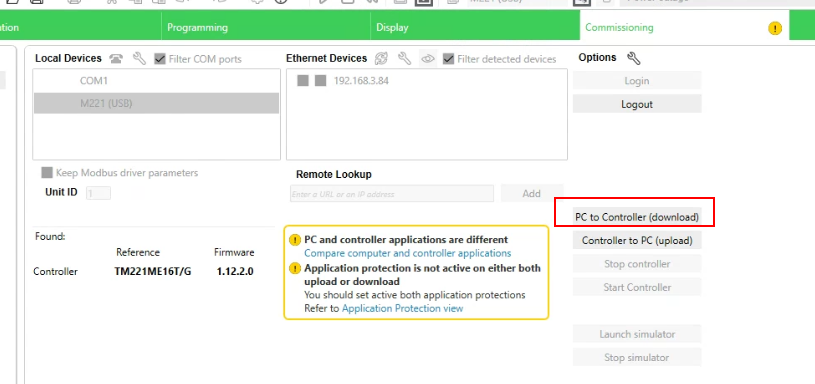The width and height of the screenshot is (815, 384).
Task: Click the TM221ME16T/G controller reference
Action: (153, 271)
